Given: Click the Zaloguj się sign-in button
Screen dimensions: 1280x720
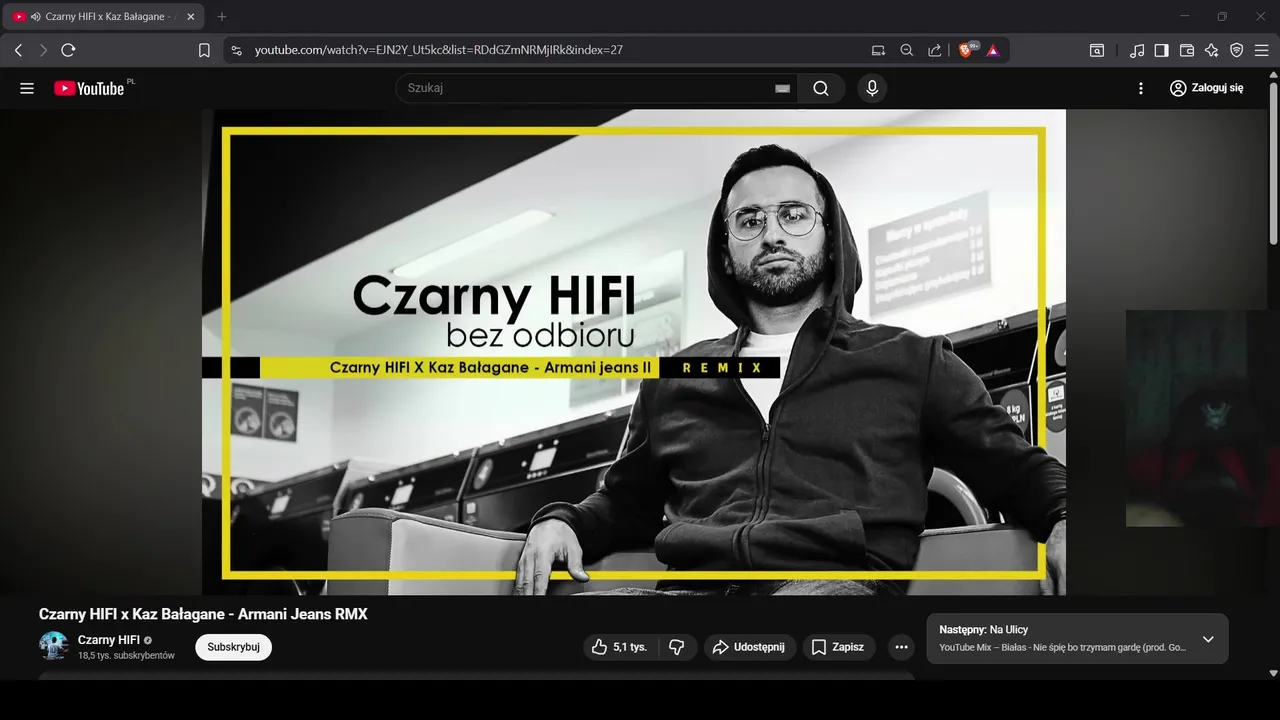Looking at the screenshot, I should pyautogui.click(x=1207, y=88).
